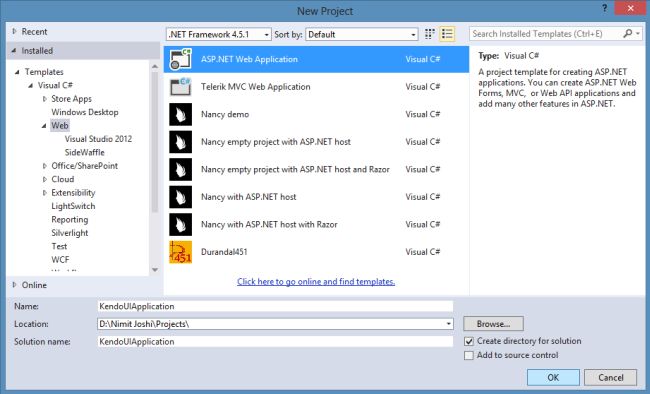The height and width of the screenshot is (394, 650).
Task: Click the Nancy demo template icon
Action: tap(180, 114)
